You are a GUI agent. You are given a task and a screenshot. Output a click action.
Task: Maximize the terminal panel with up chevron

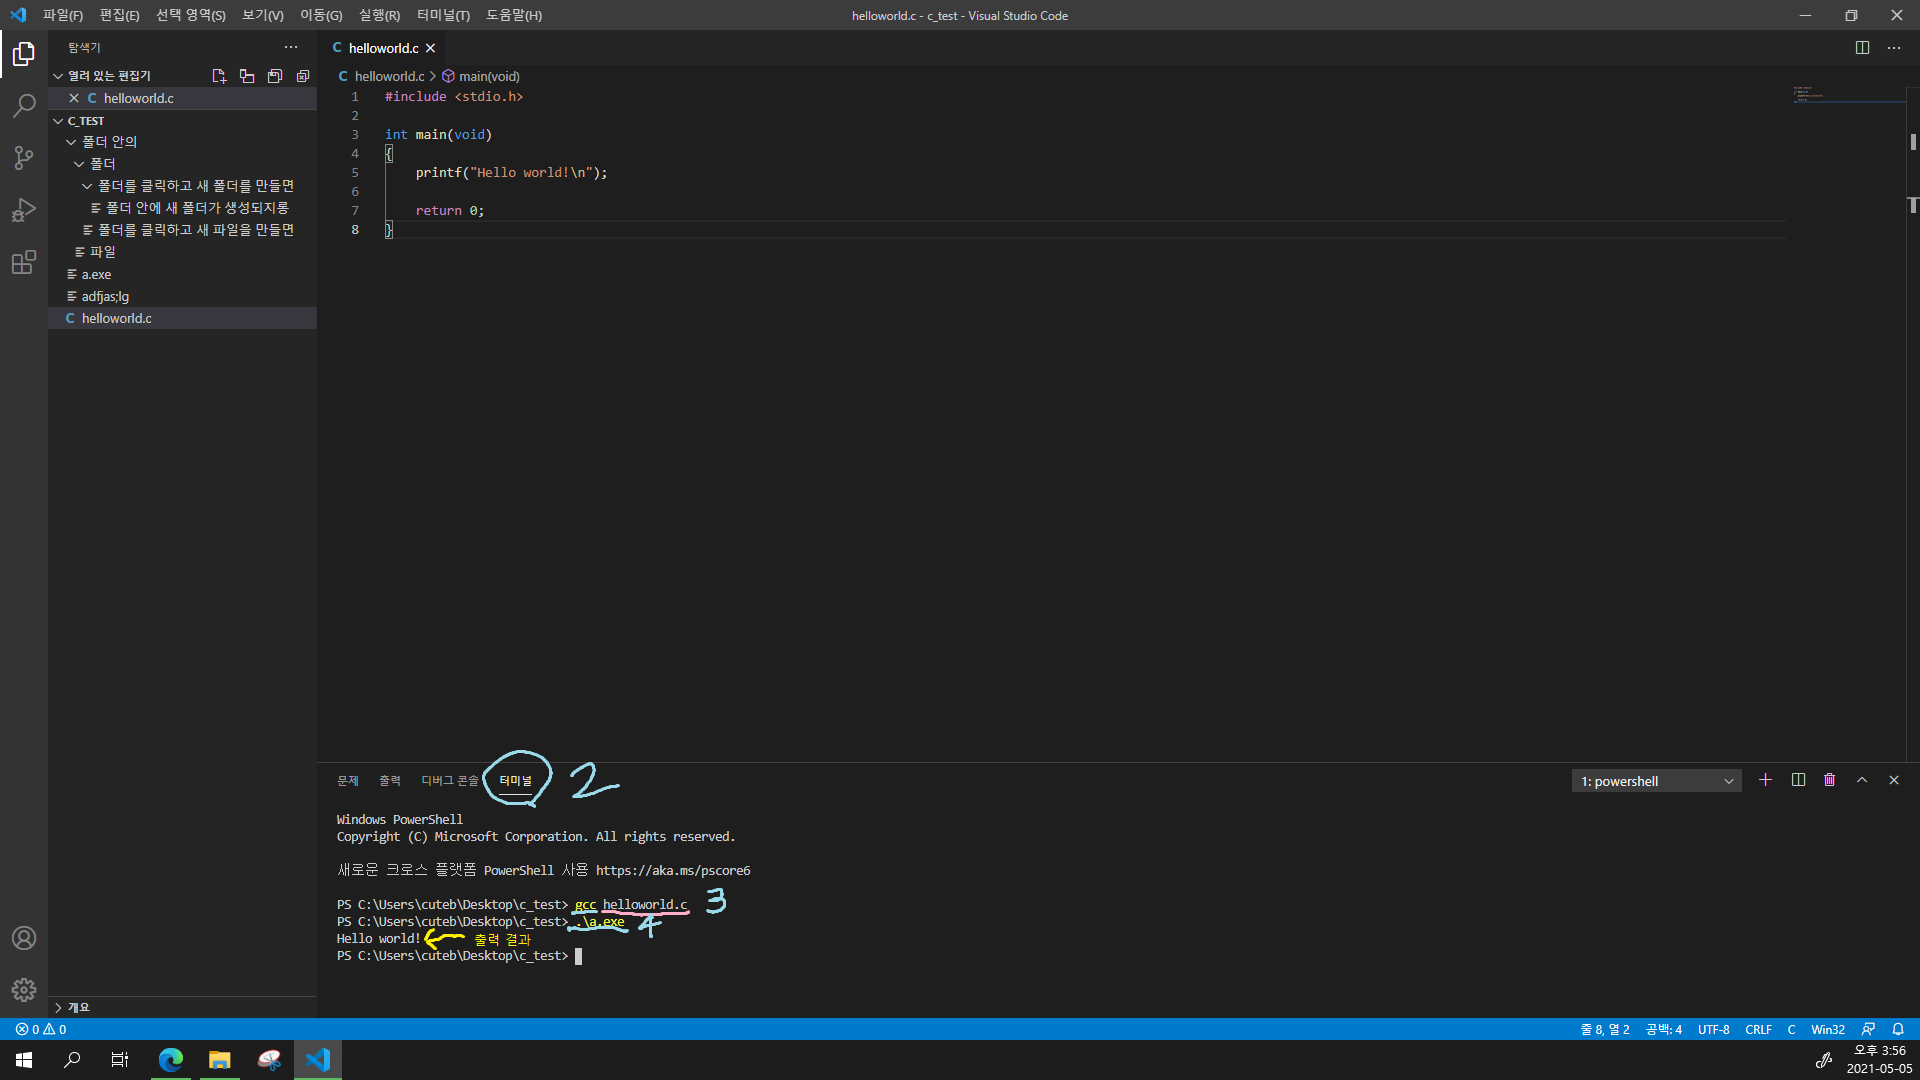tap(1862, 780)
